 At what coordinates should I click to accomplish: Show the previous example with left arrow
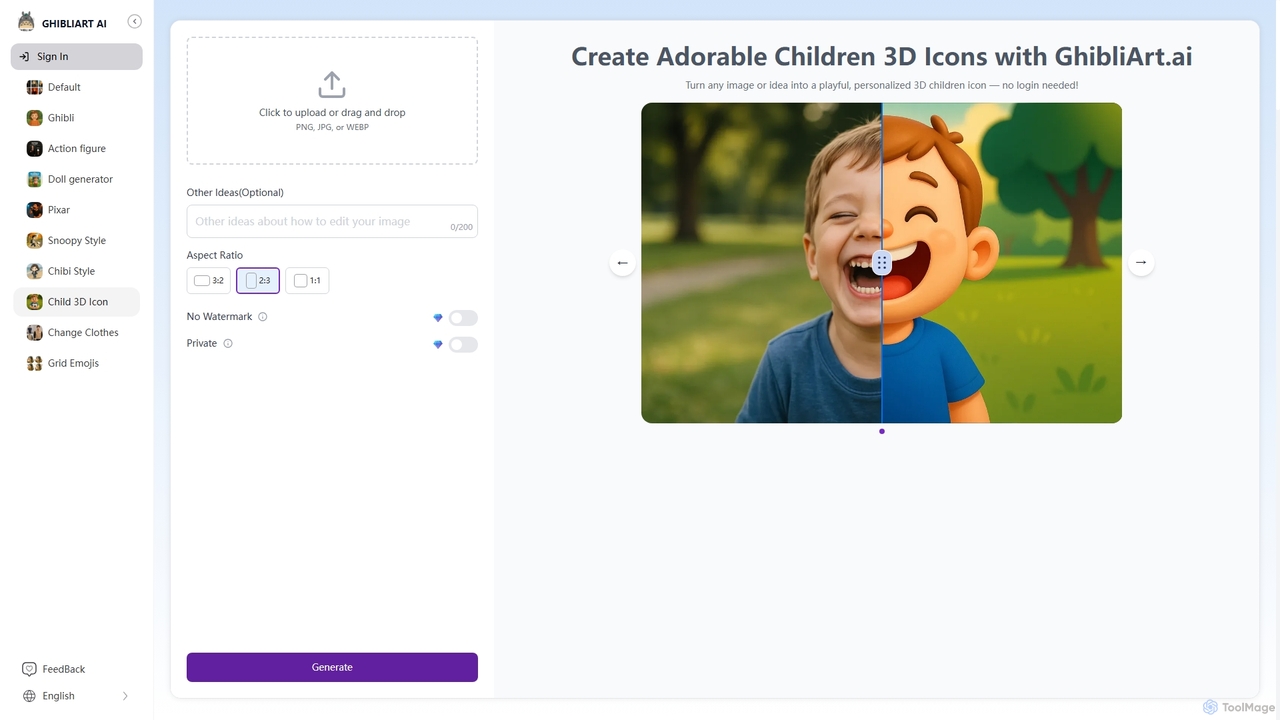tap(622, 262)
